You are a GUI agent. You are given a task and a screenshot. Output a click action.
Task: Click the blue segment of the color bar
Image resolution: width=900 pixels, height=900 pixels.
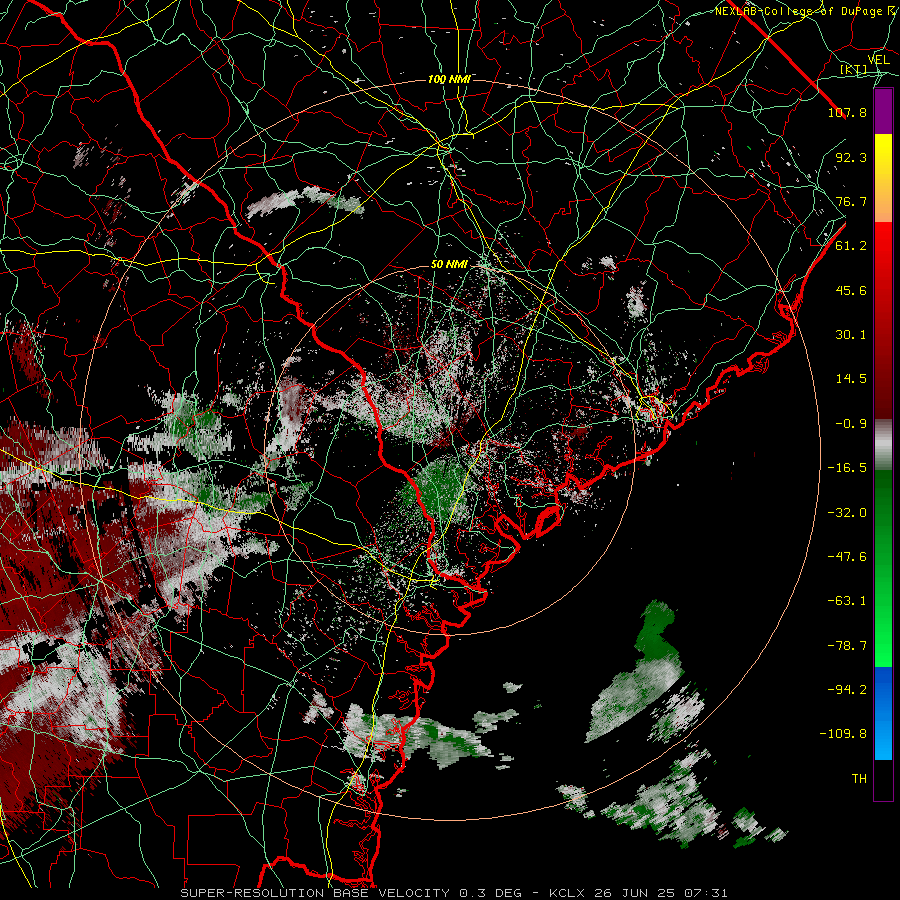[x=883, y=713]
